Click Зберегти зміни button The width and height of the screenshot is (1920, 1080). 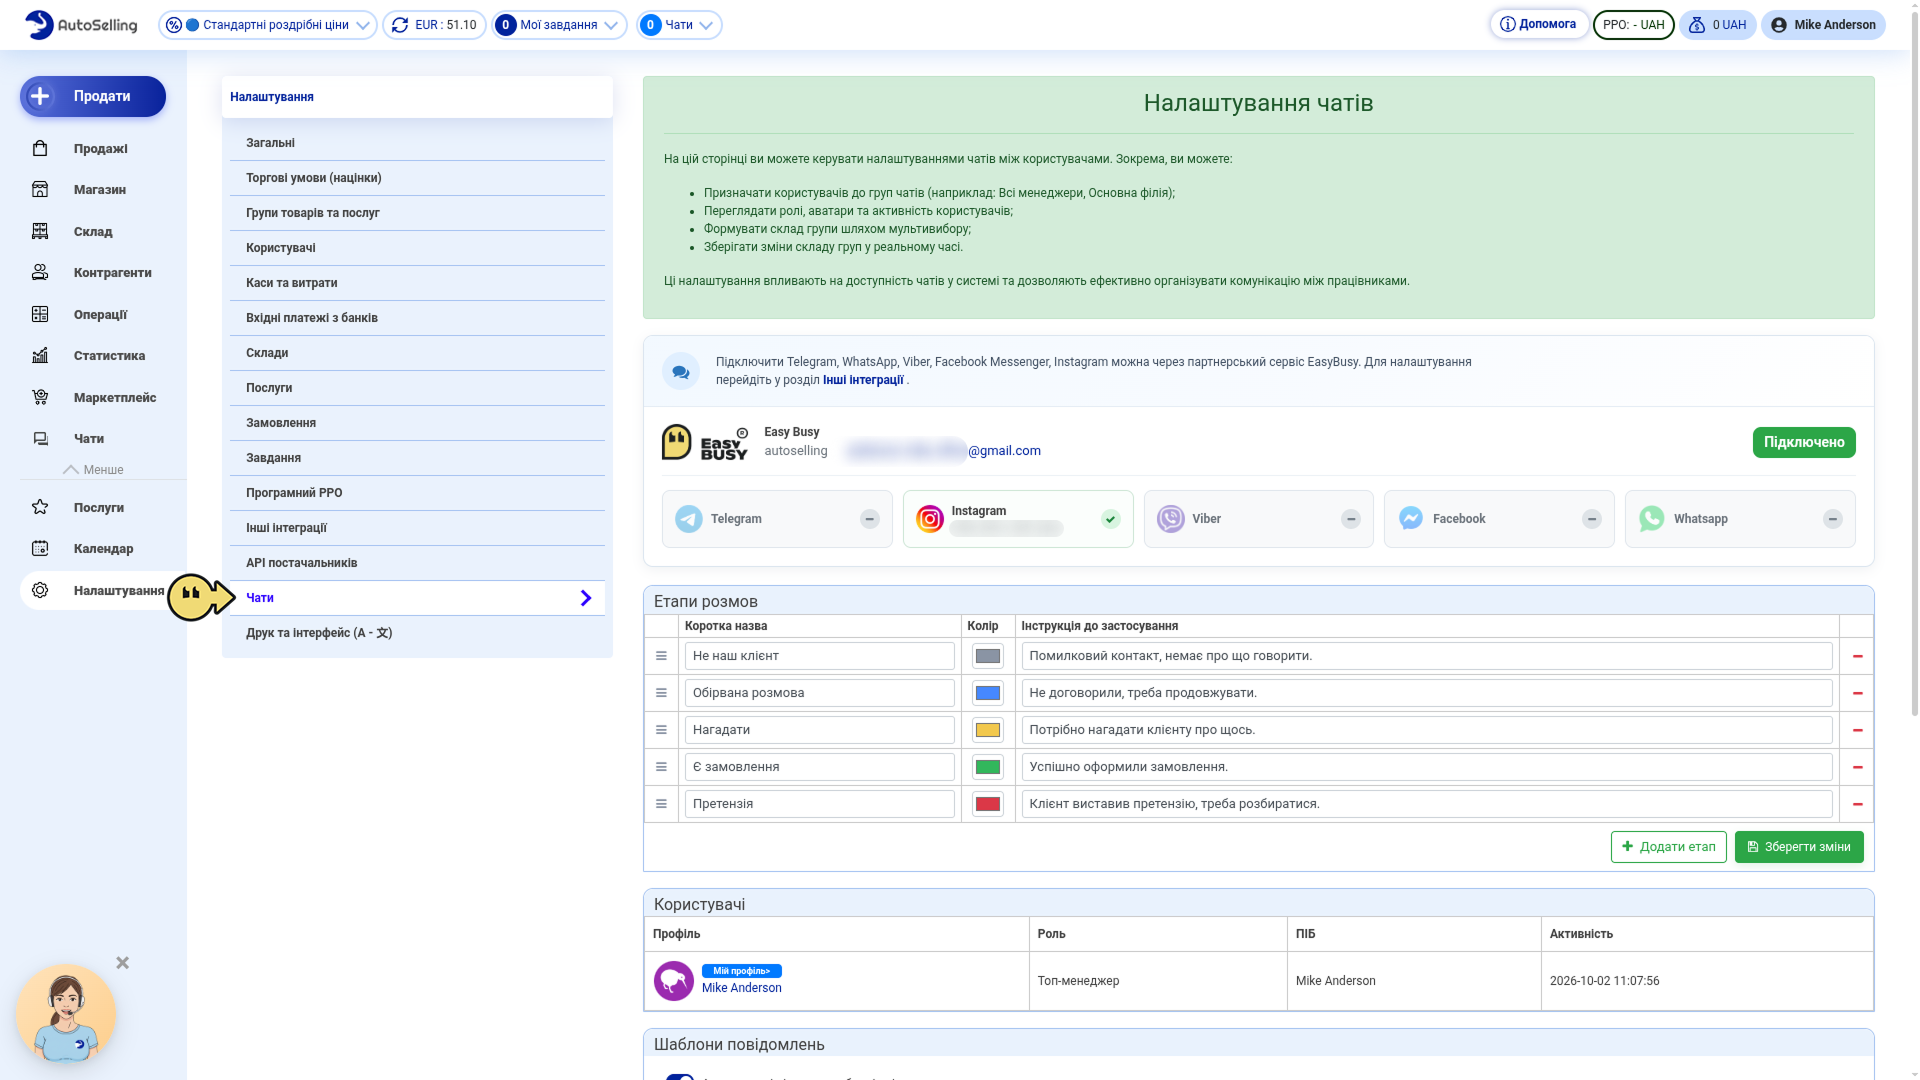[1799, 847]
